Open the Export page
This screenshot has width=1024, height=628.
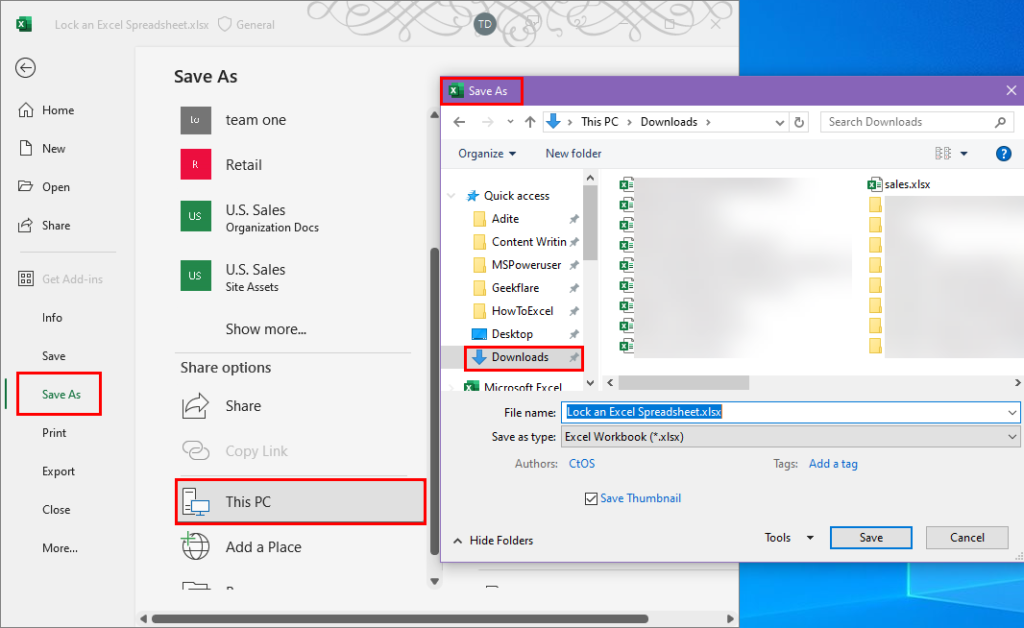point(58,471)
